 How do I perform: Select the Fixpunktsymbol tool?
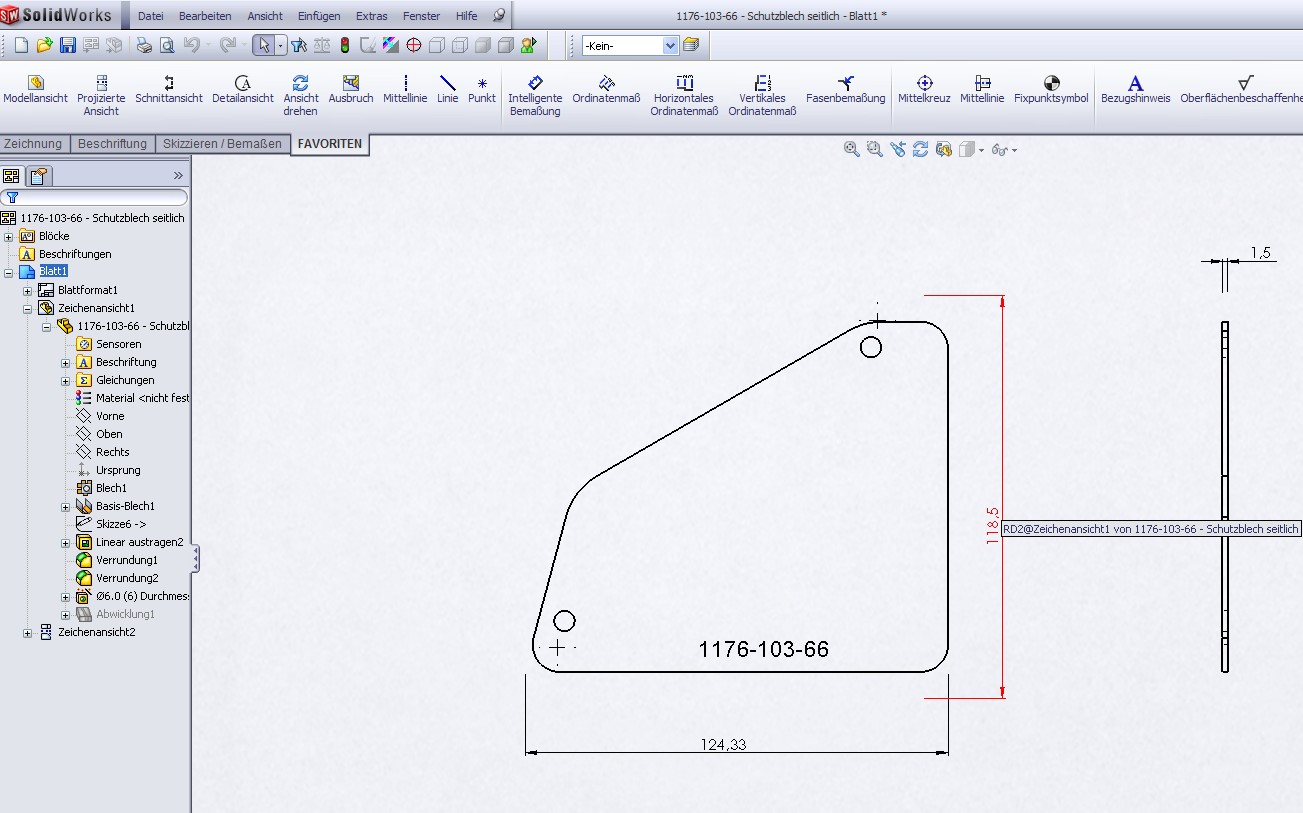tap(1051, 83)
